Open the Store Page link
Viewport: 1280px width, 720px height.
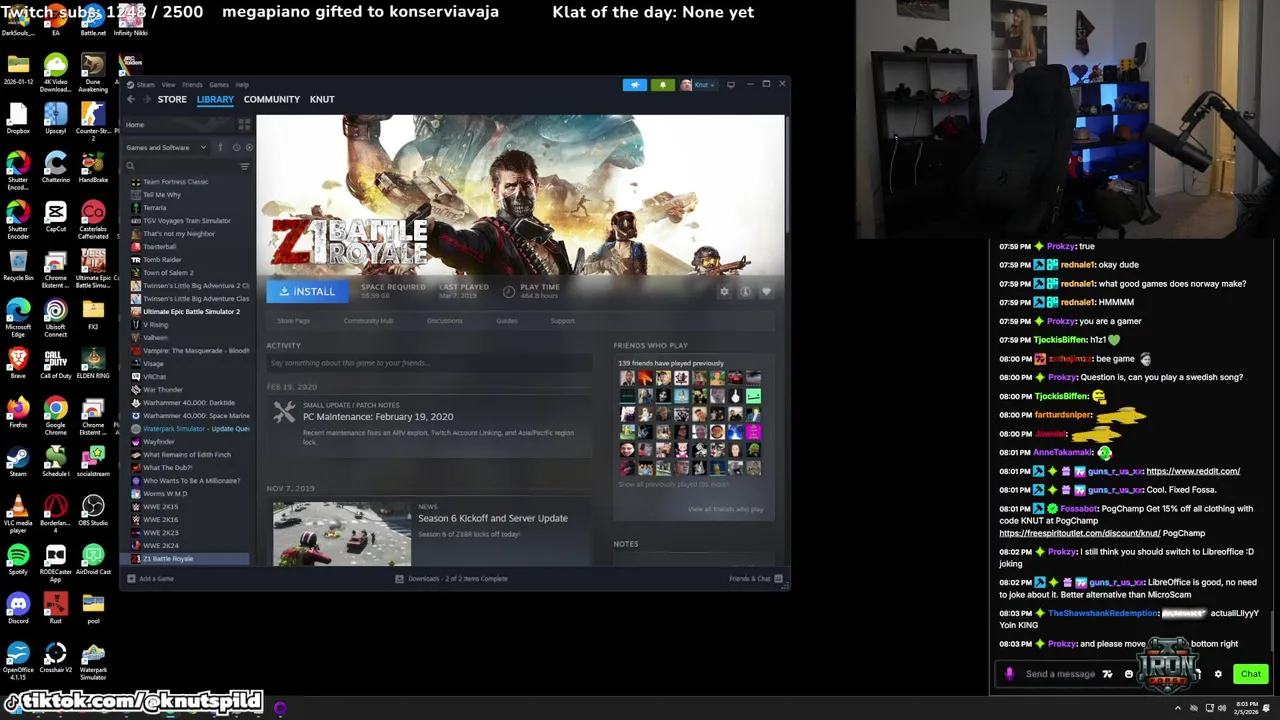[293, 321]
